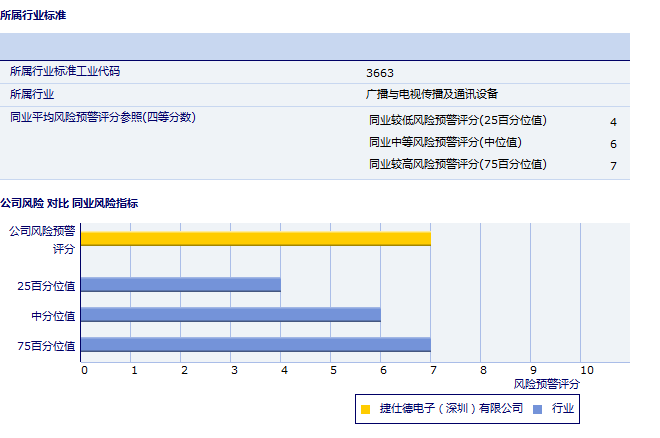Click the 风险预警评分 x-axis title

tap(546, 384)
